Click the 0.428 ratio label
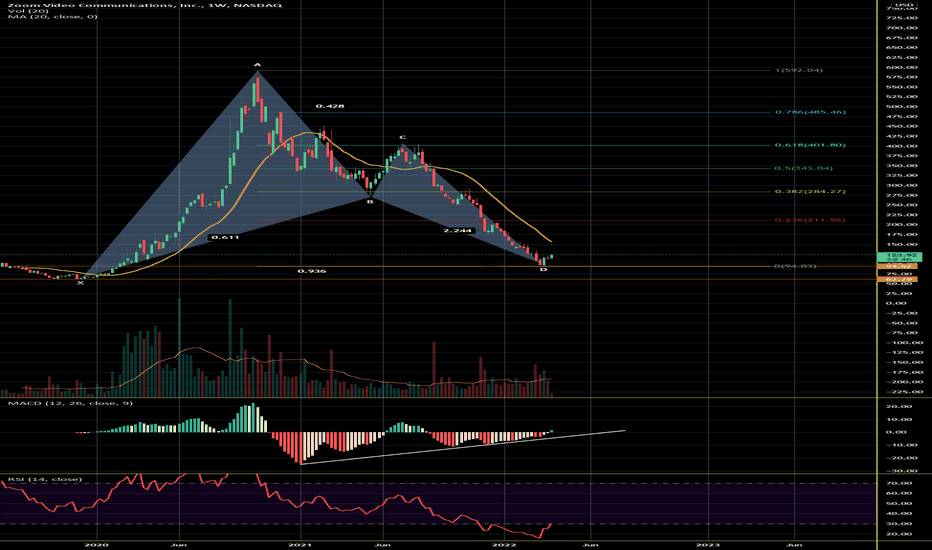The image size is (932, 550). point(330,106)
